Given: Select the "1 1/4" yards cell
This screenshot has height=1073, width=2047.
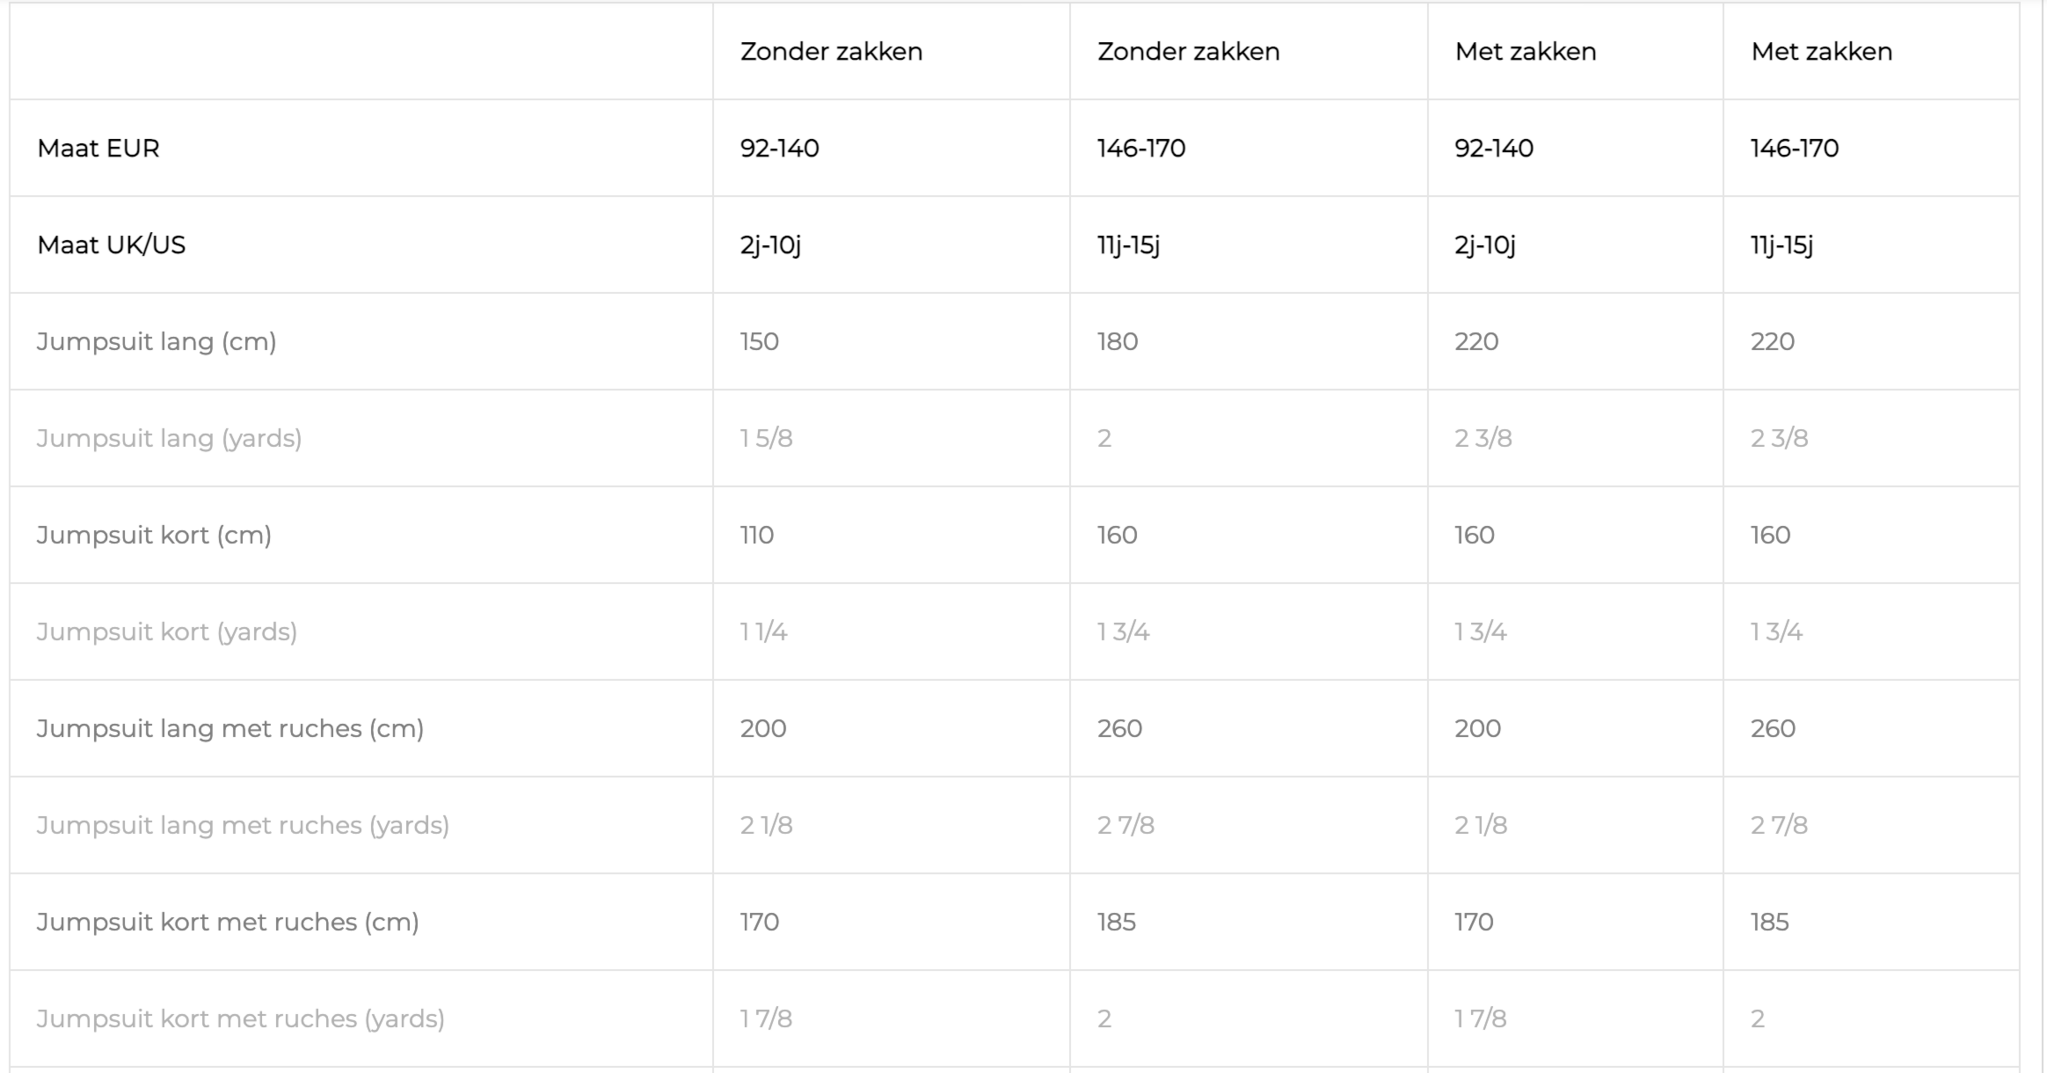Looking at the screenshot, I should pyautogui.click(x=764, y=632).
